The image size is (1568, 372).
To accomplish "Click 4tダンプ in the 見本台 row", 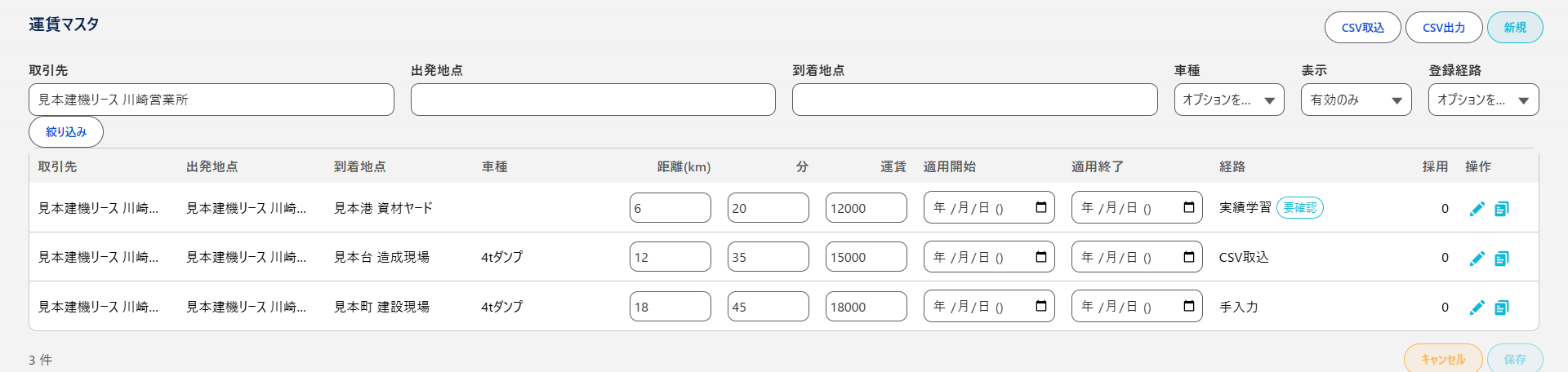I will [x=502, y=257].
